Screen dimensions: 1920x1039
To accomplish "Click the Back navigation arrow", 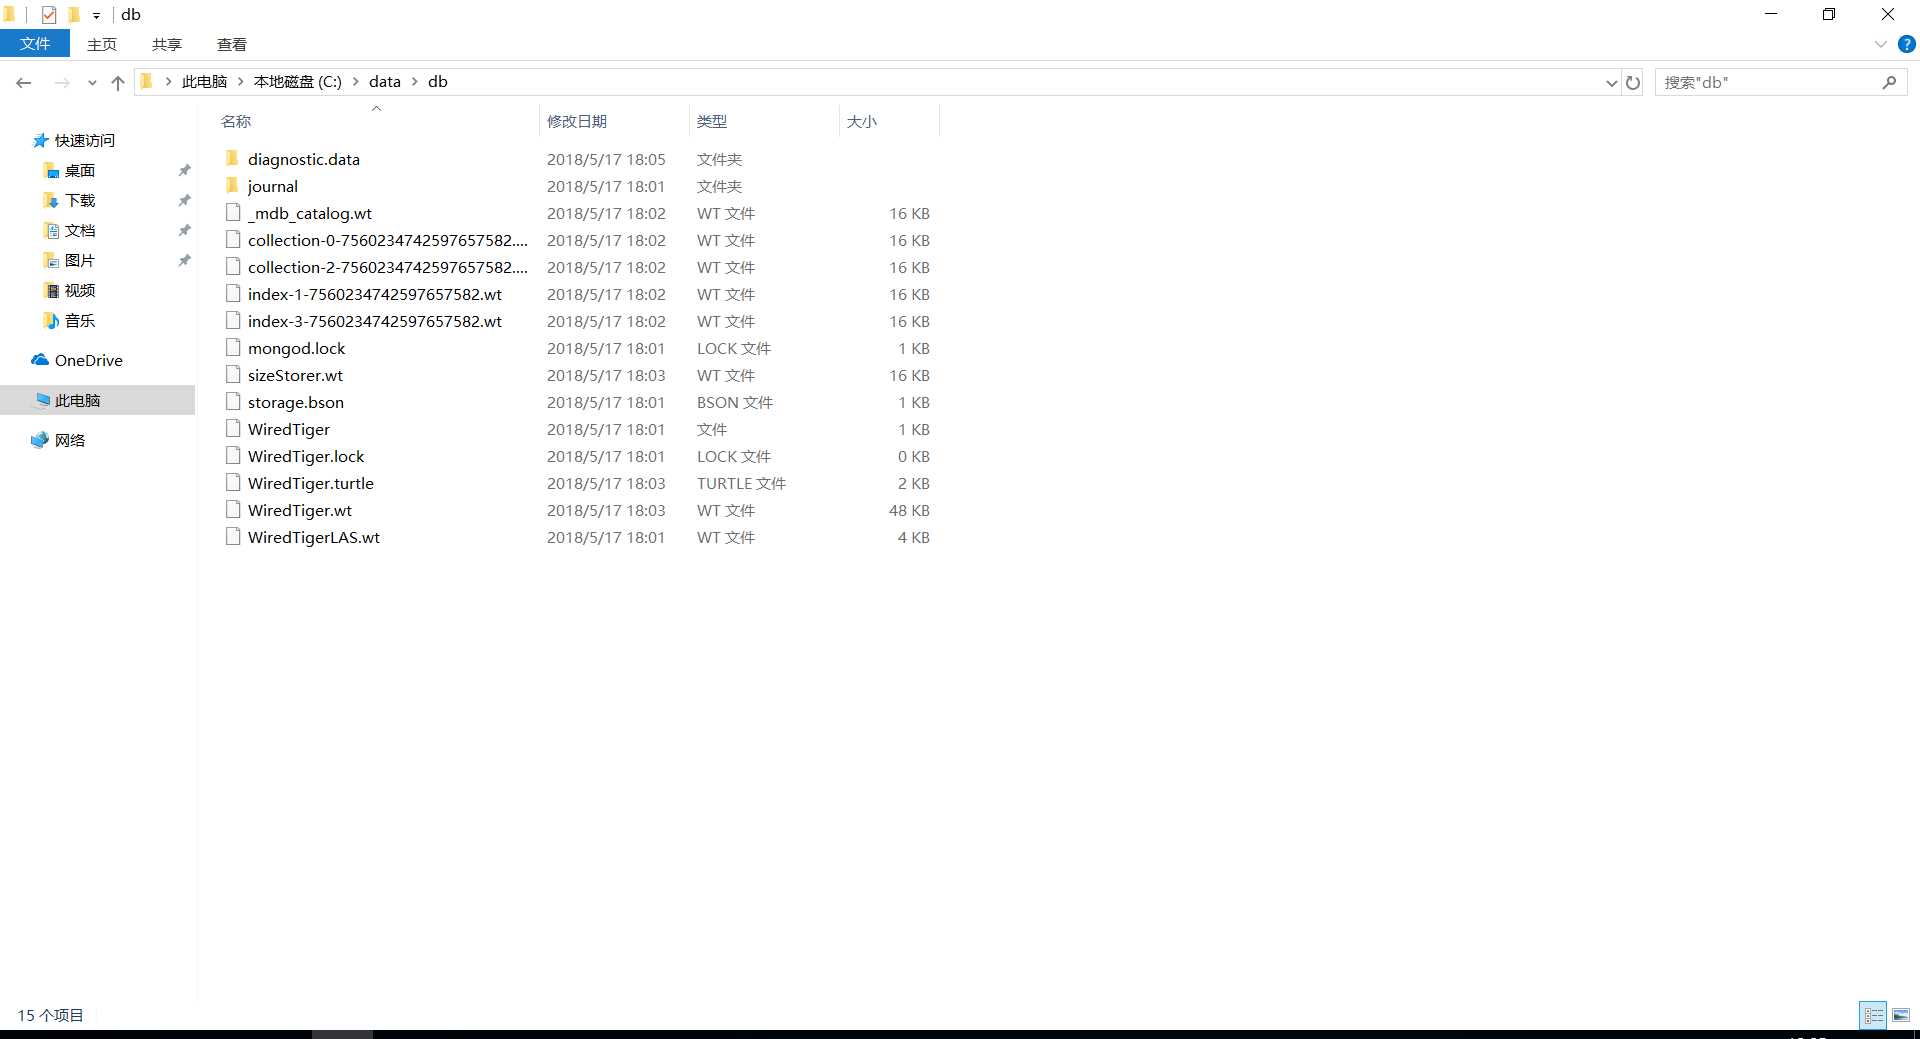I will click(24, 83).
